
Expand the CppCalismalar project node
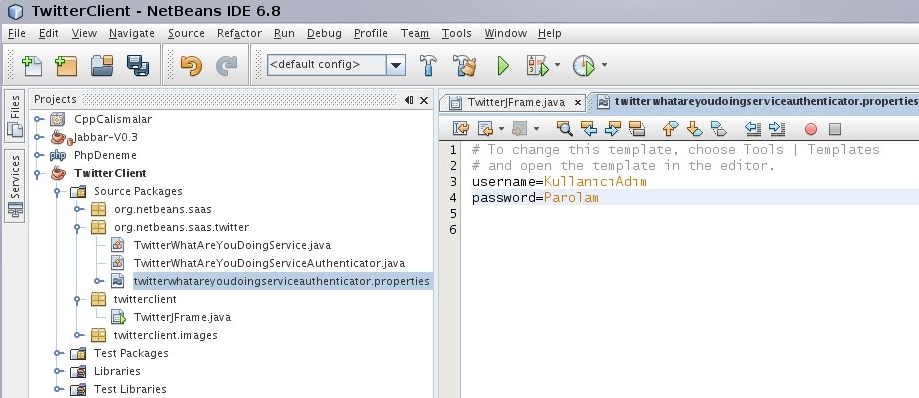pos(38,119)
